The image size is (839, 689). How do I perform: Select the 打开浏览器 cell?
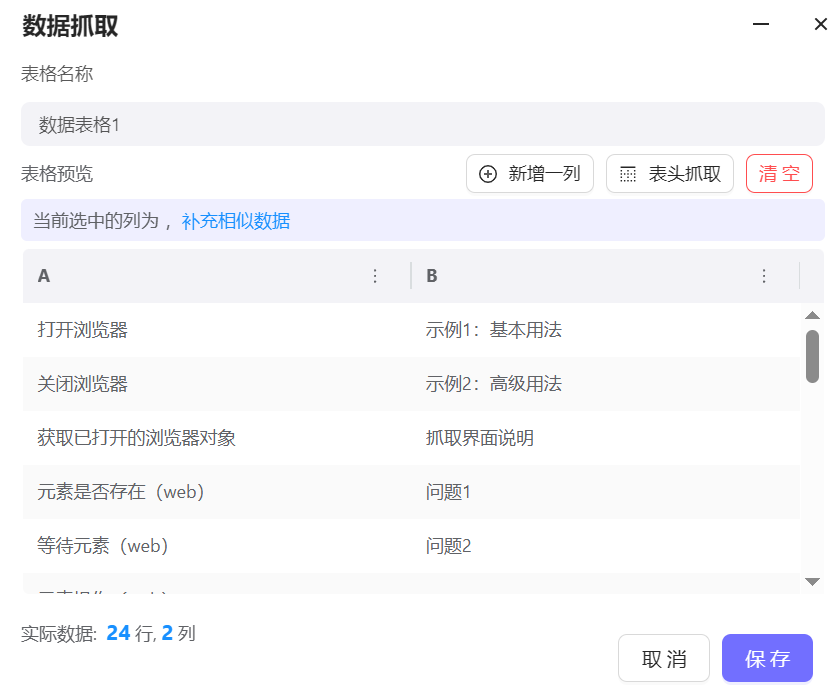coord(82,330)
